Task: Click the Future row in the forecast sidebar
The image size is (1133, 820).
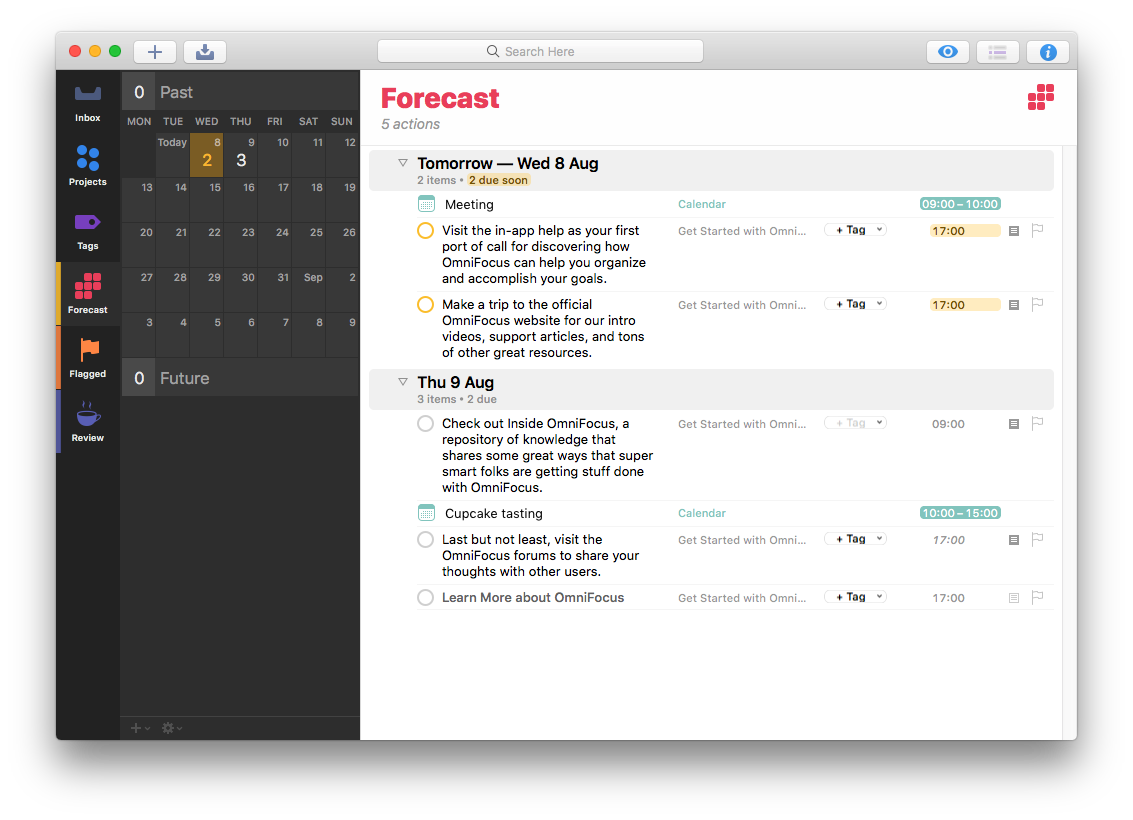Action: point(240,378)
